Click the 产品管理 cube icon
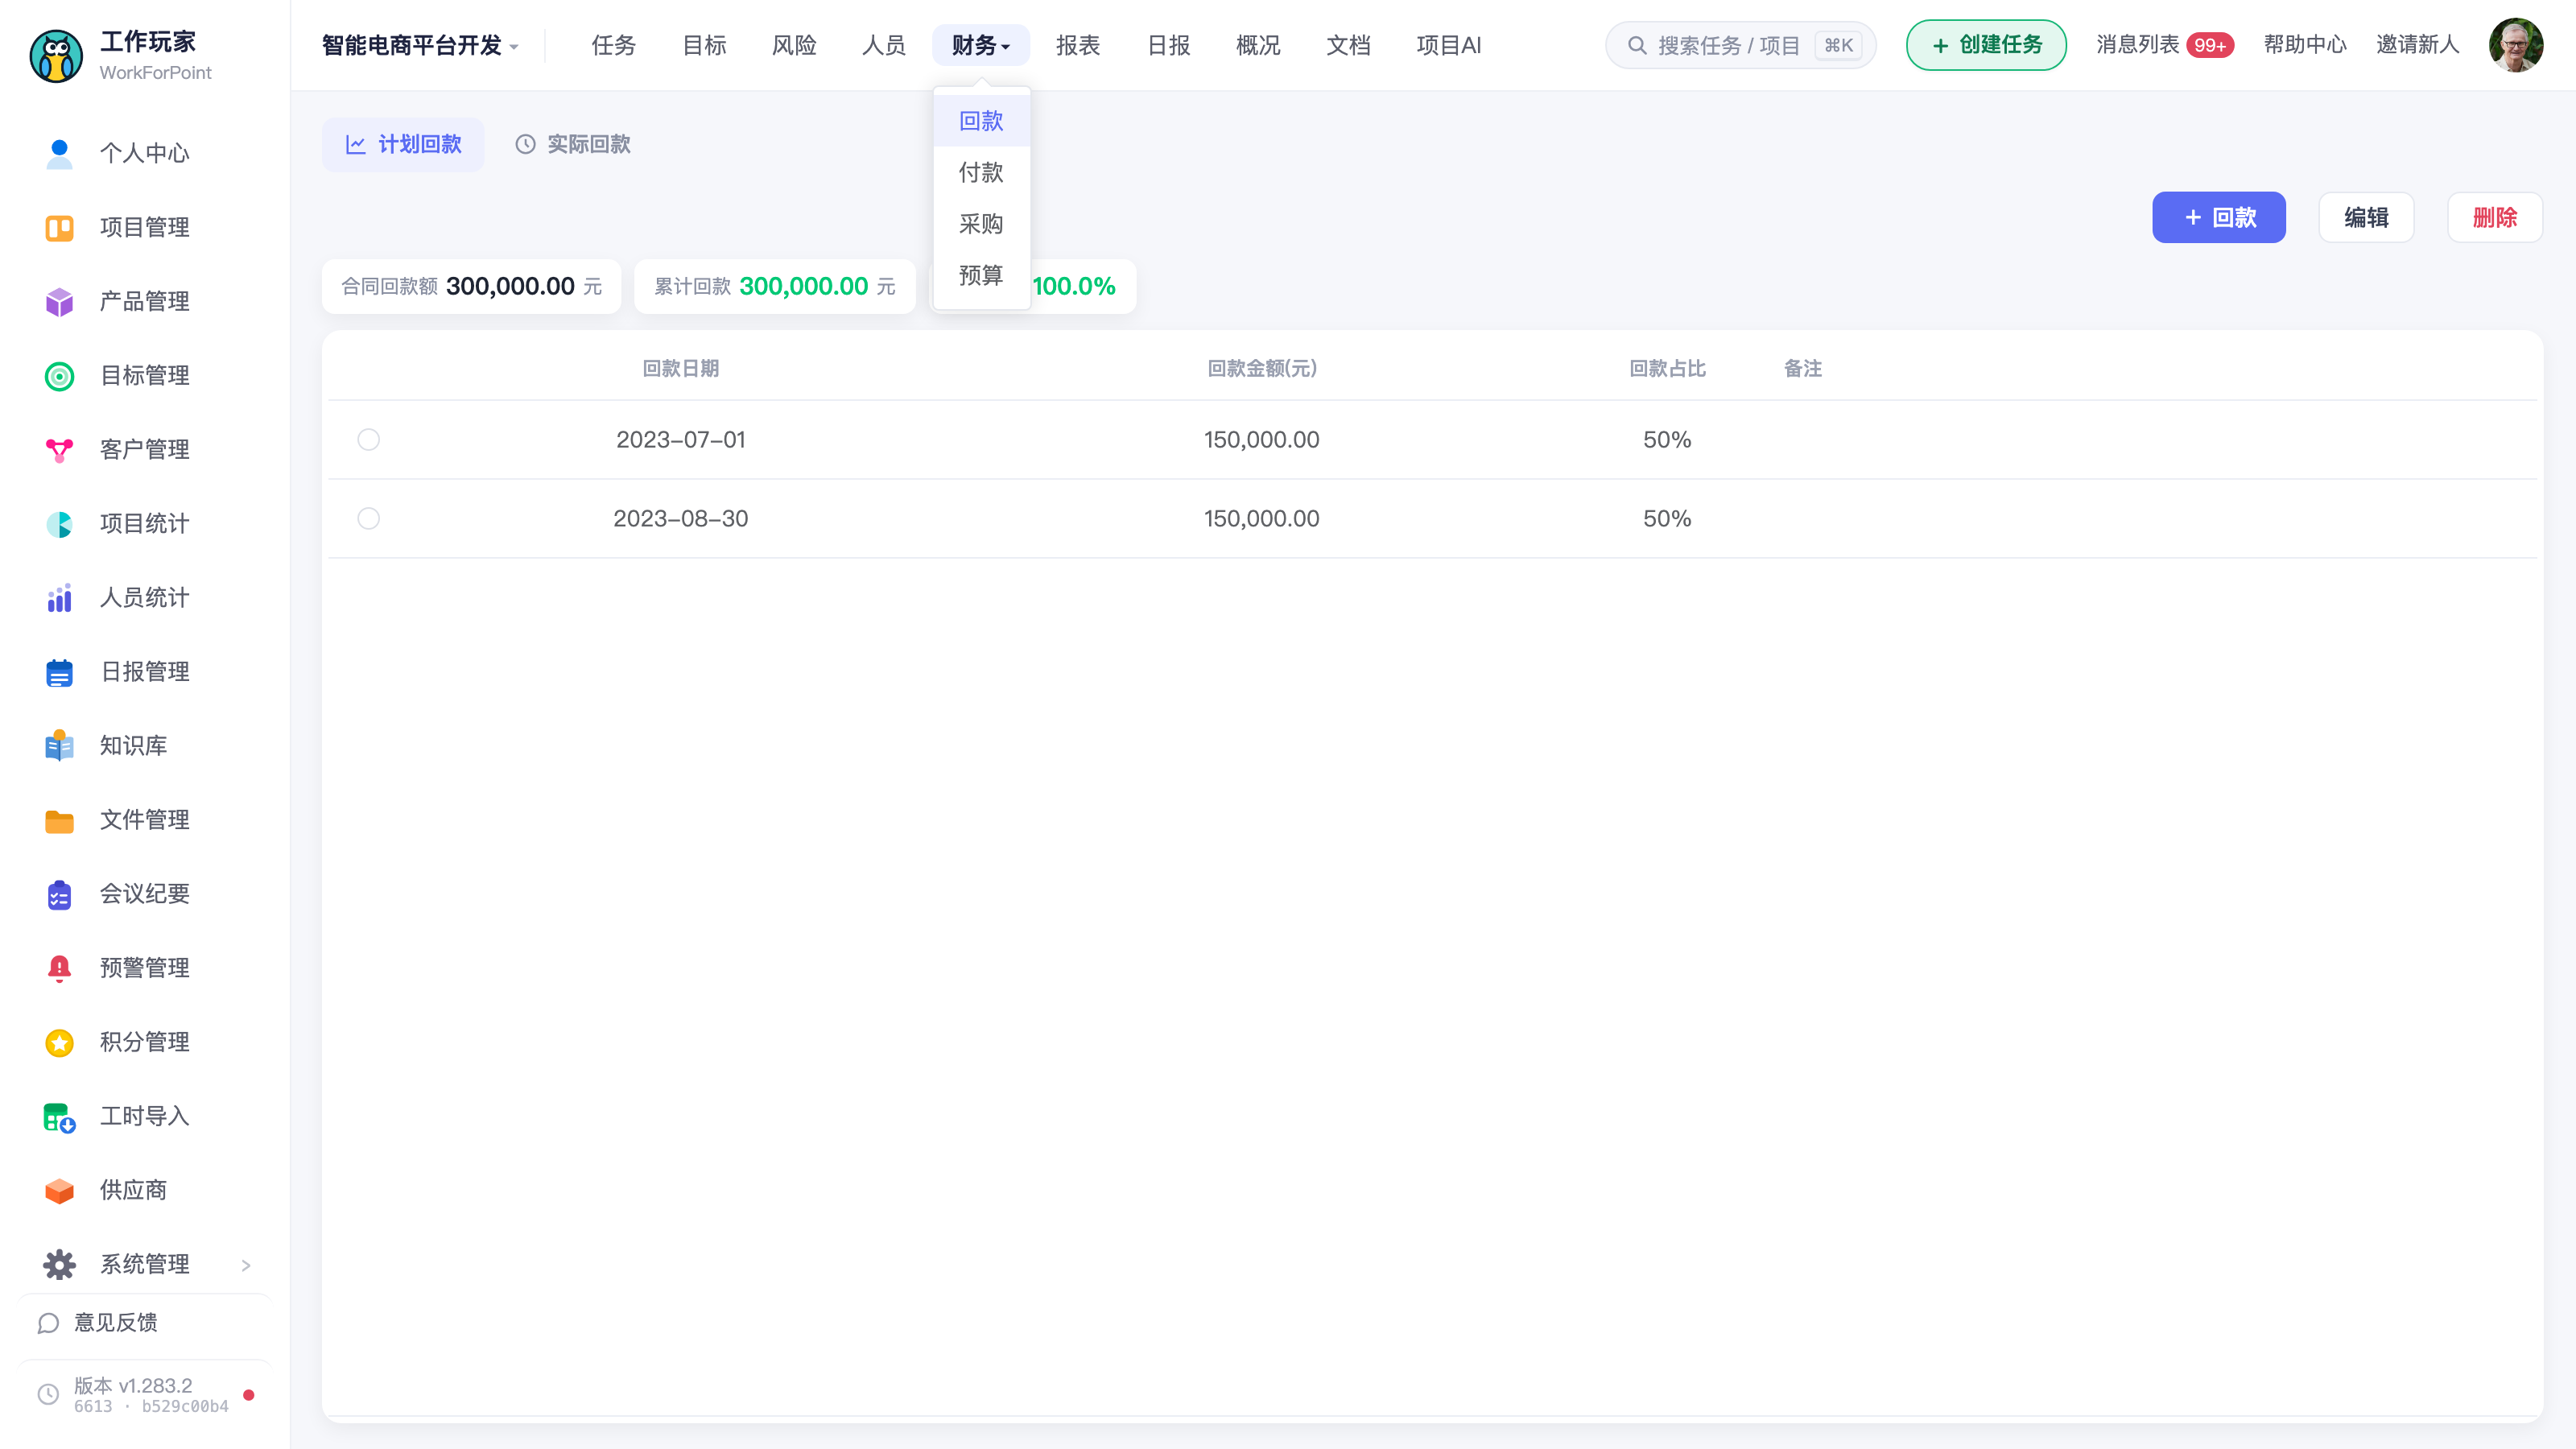 click(x=59, y=302)
